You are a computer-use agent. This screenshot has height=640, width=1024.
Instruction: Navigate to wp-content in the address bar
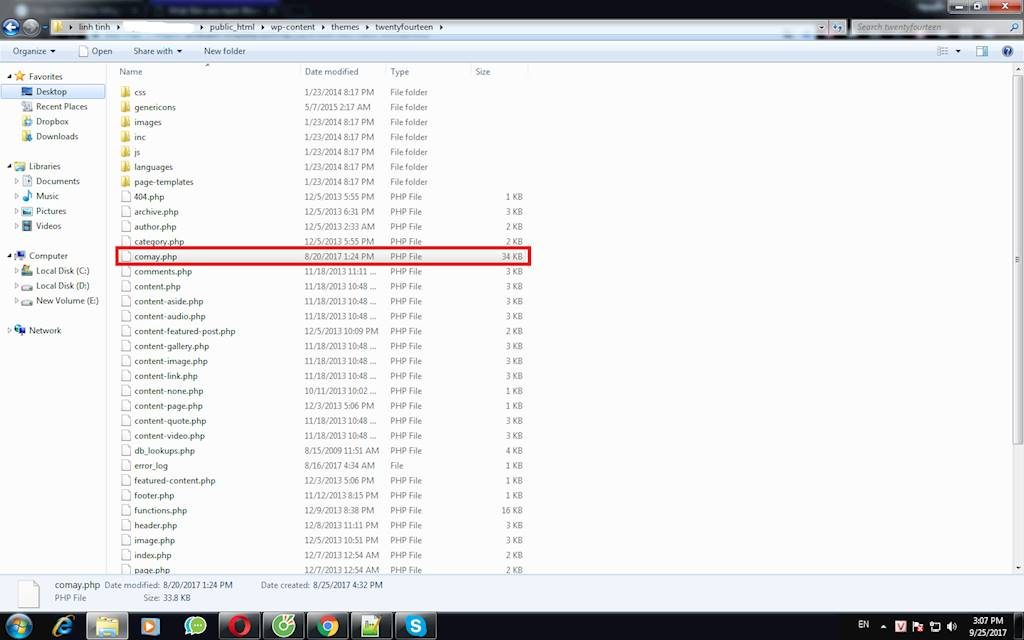[x=293, y=27]
